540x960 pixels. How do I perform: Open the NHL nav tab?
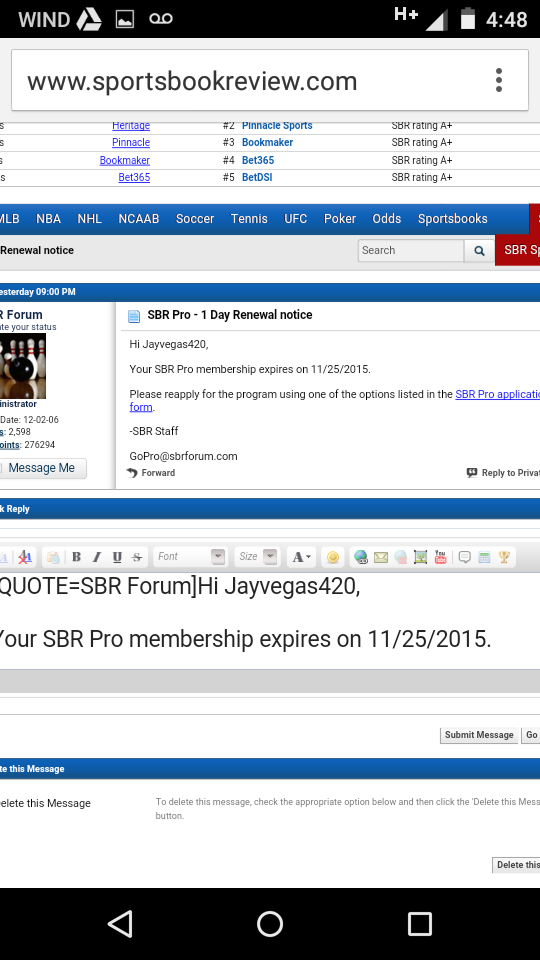tap(89, 219)
